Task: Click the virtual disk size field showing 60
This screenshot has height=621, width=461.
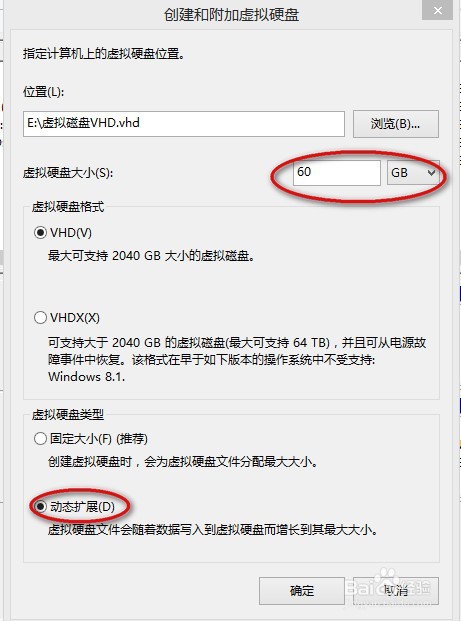Action: coord(337,173)
